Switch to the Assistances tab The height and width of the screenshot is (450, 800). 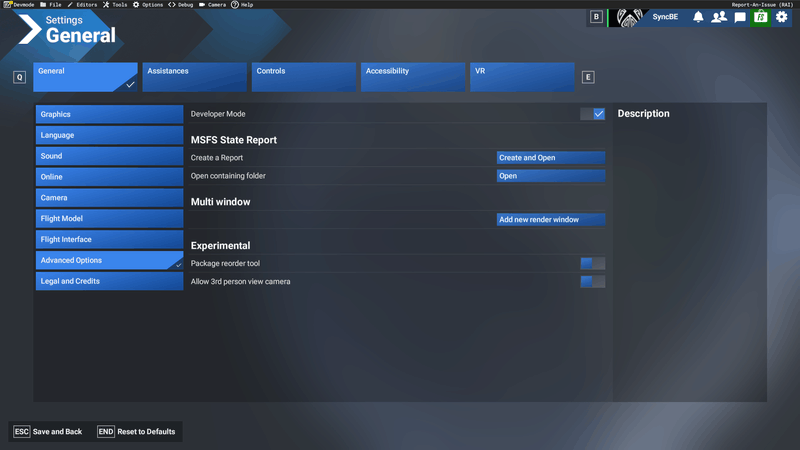click(x=194, y=77)
